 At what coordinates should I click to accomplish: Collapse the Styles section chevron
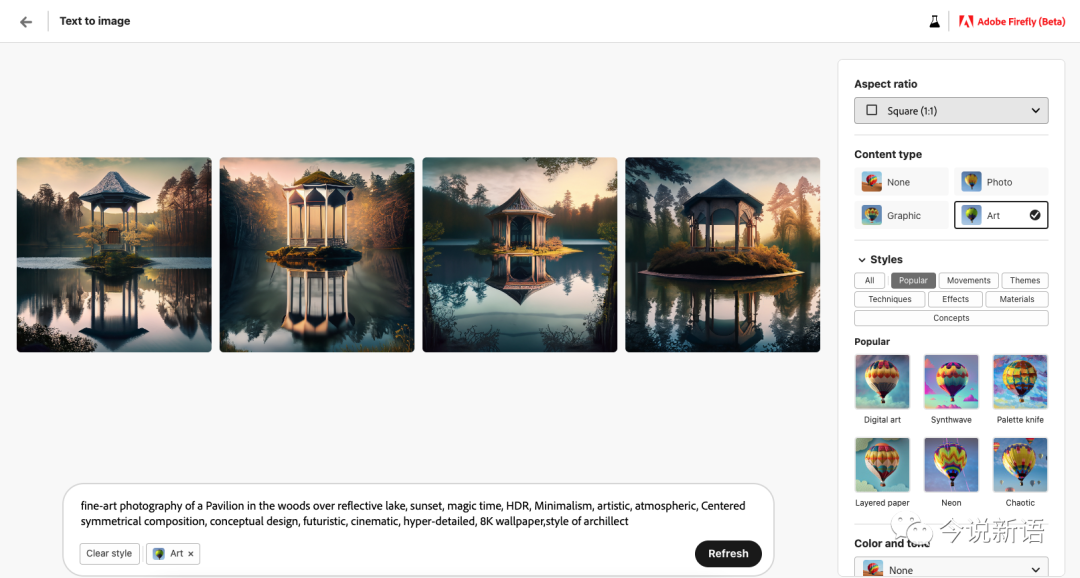tap(862, 260)
